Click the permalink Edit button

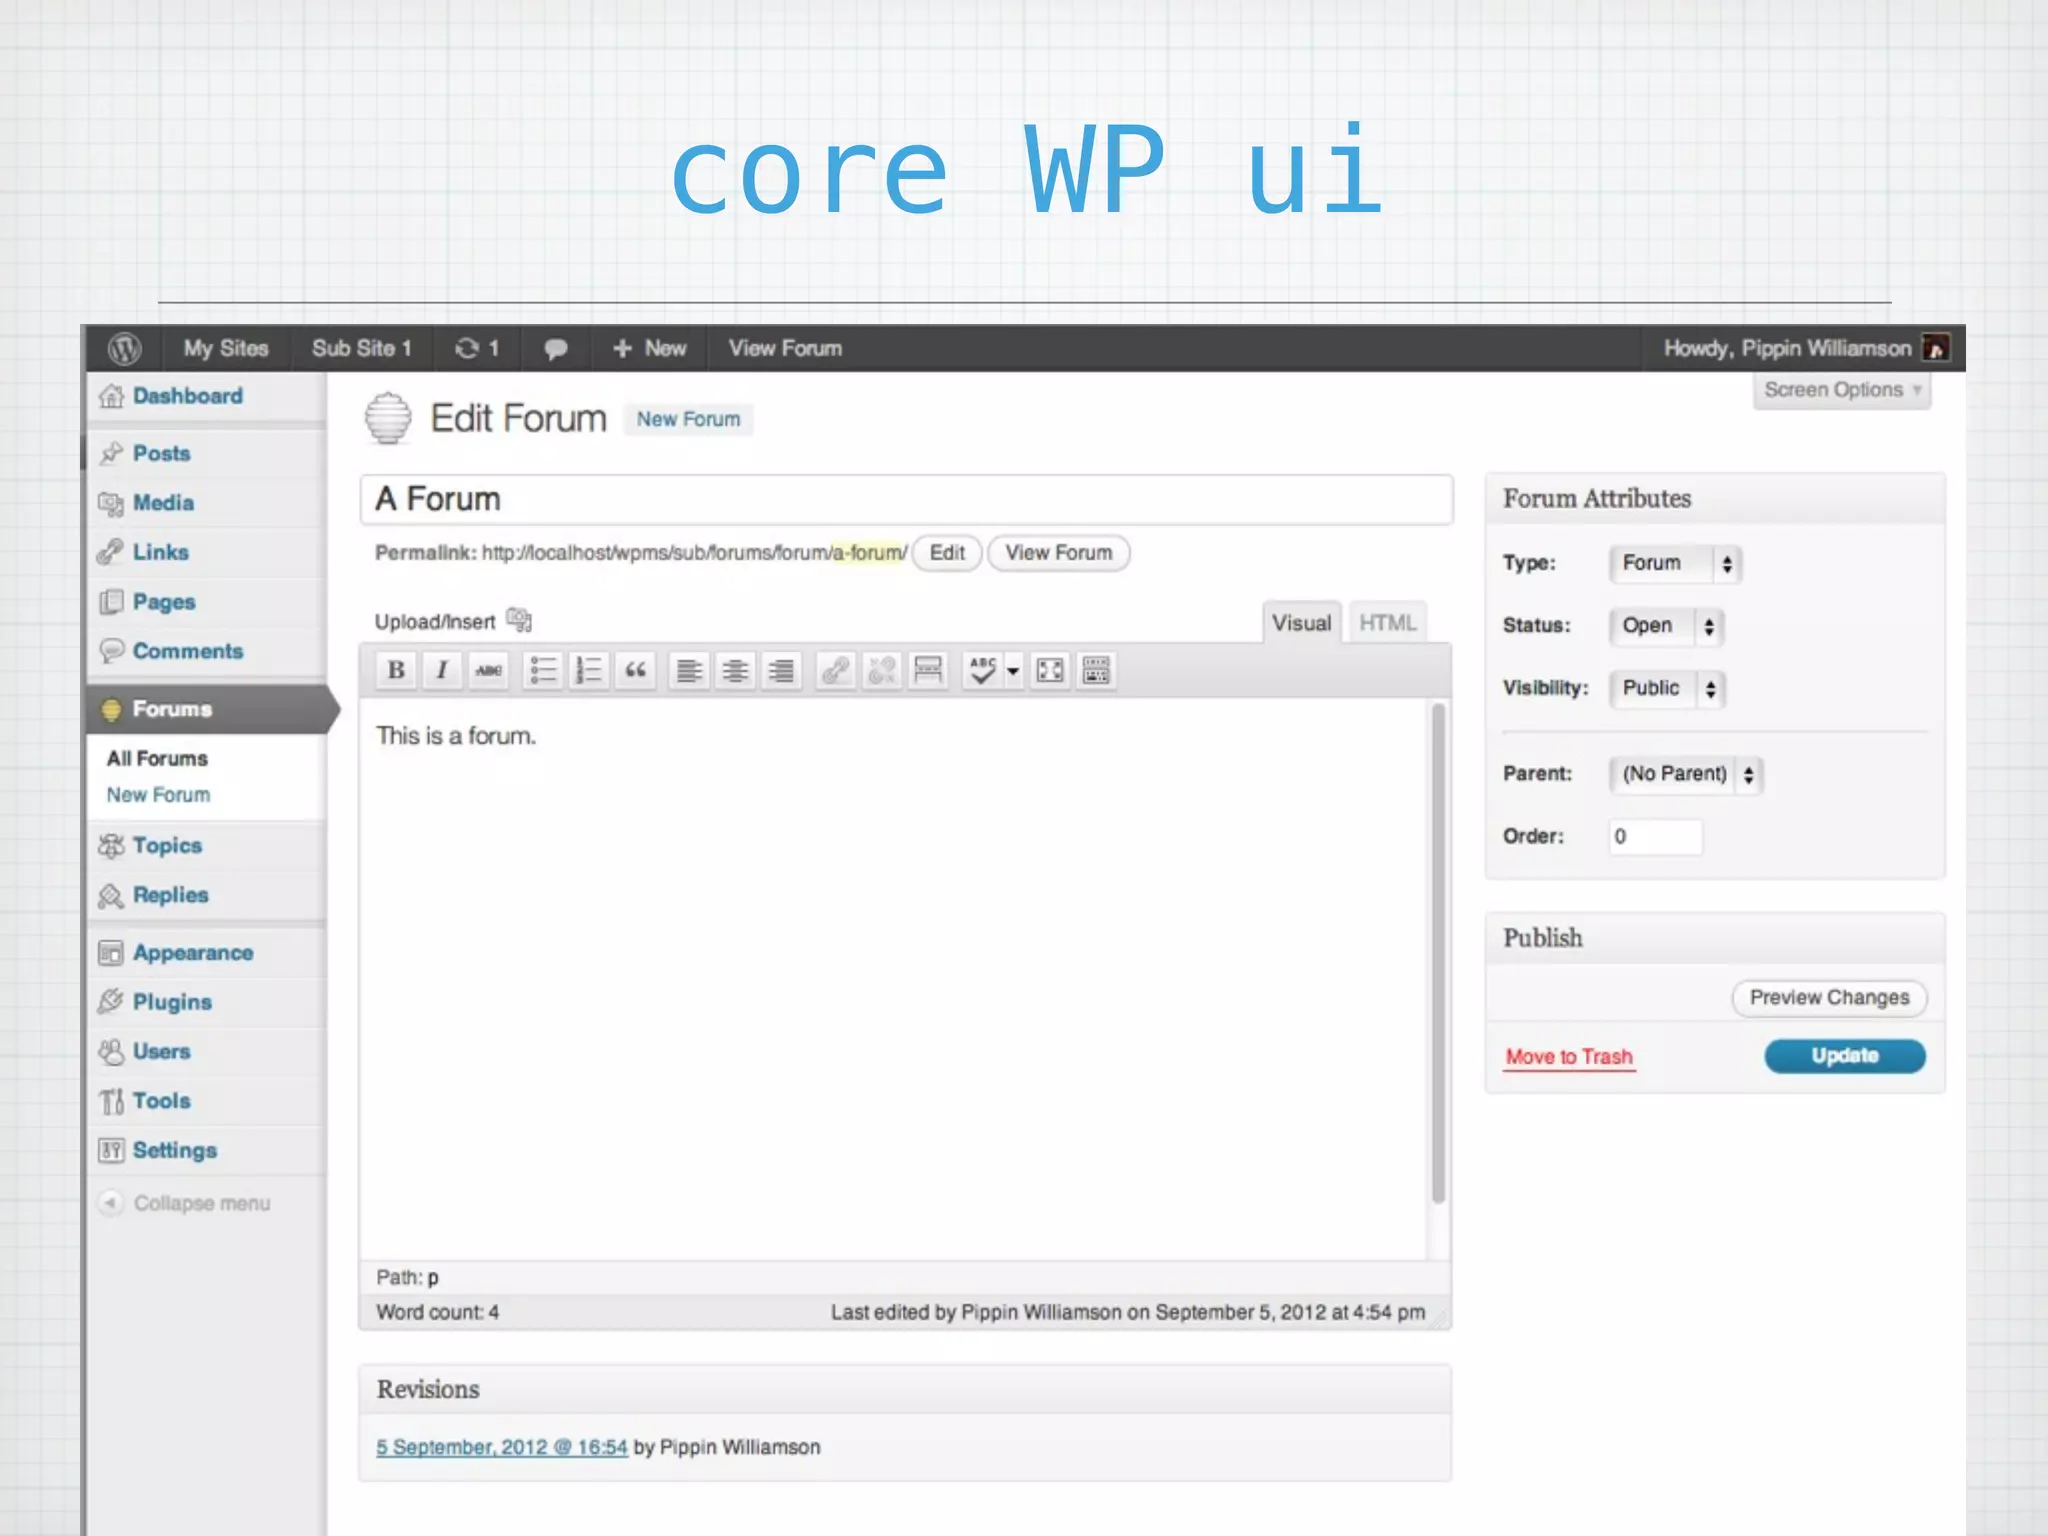coord(947,553)
